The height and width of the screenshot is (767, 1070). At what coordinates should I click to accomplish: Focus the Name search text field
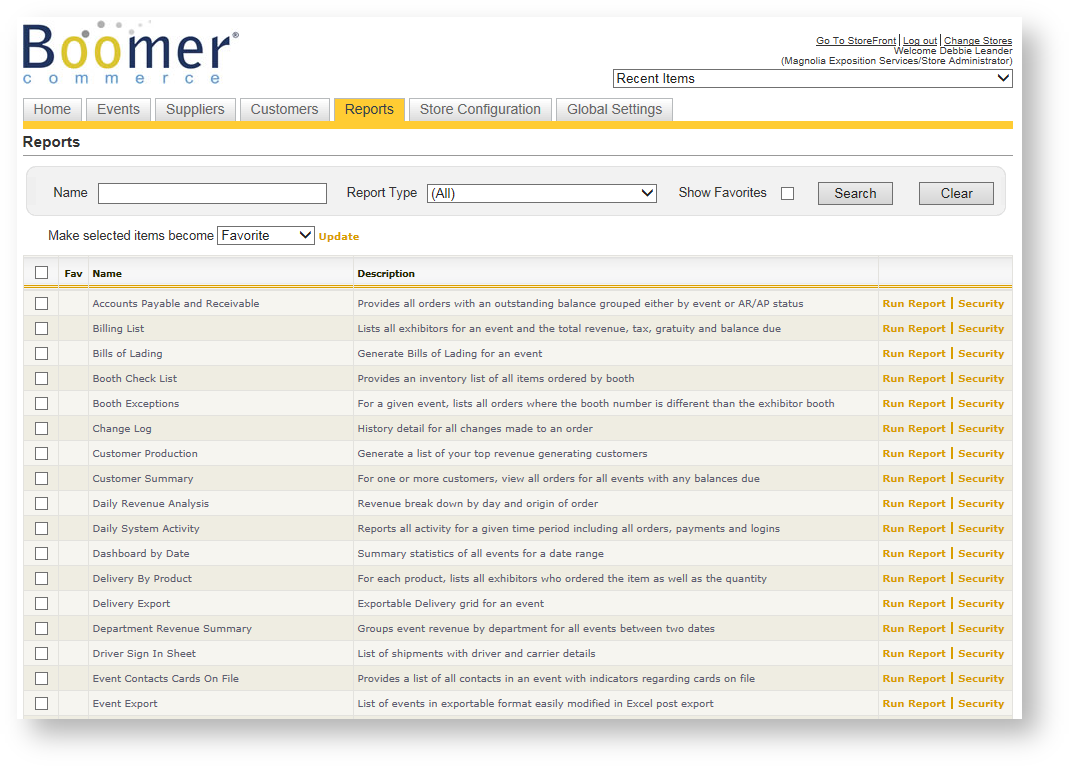coord(212,194)
